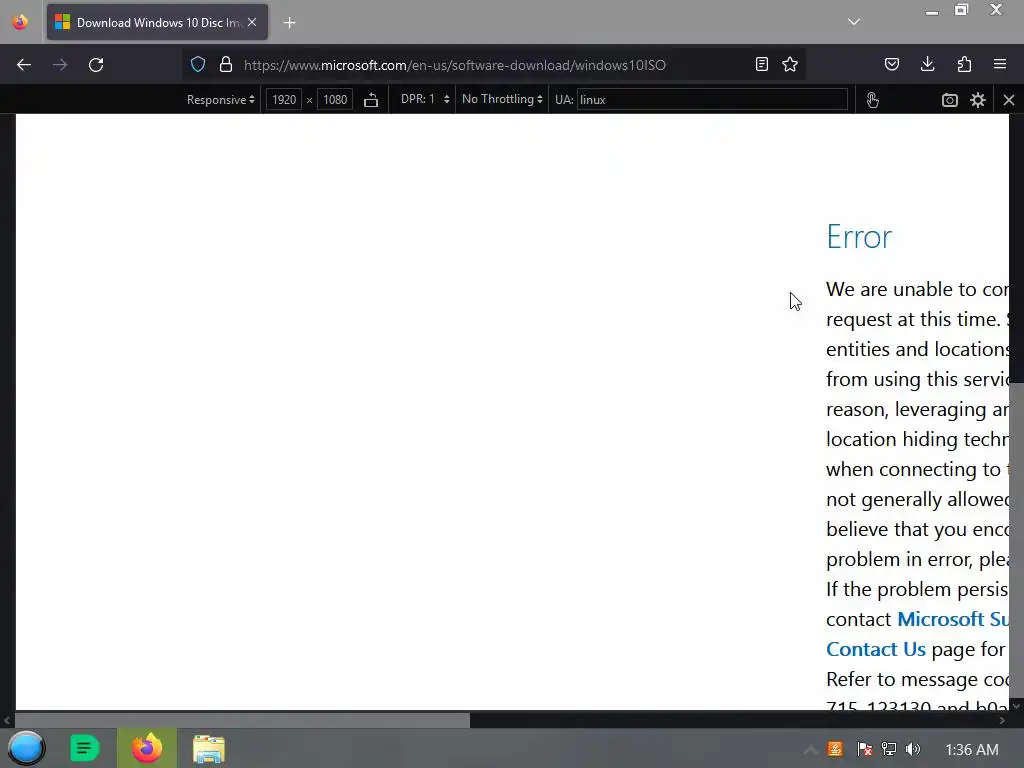Open the Downloads panel
1024x768 pixels.
pos(927,65)
